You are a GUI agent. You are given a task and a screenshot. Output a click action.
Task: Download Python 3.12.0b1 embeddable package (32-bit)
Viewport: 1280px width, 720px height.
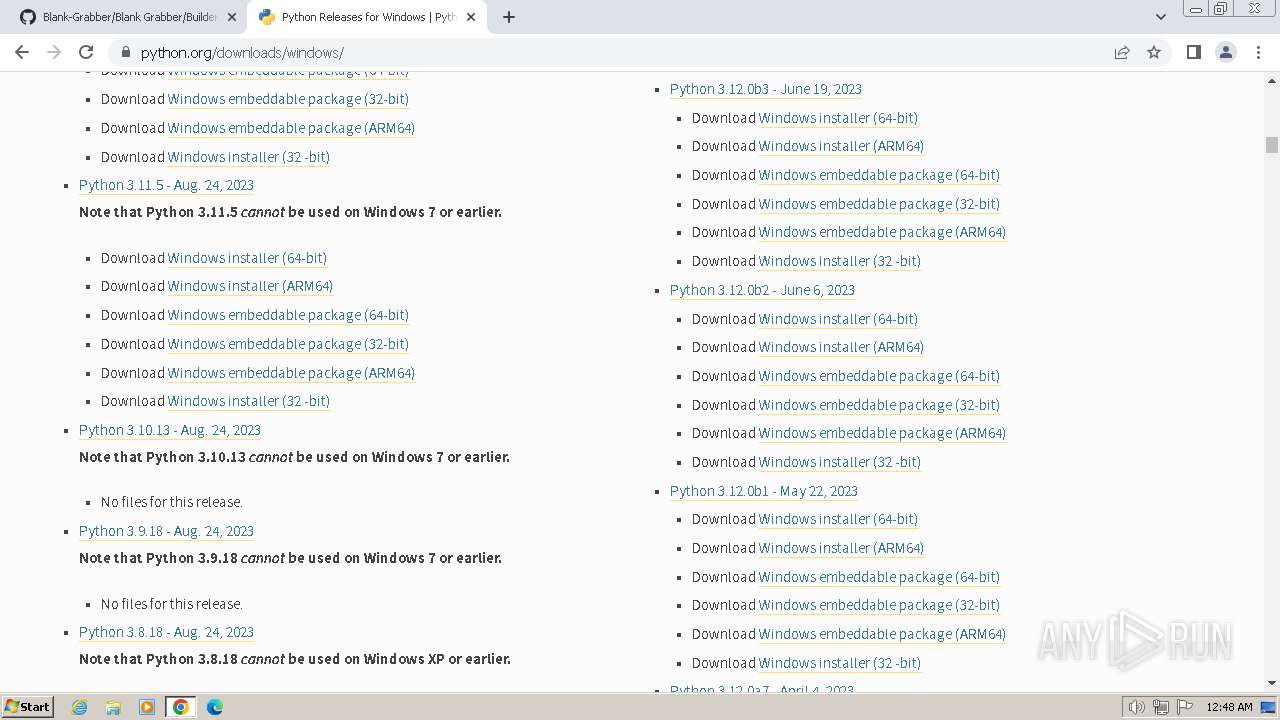pos(879,605)
